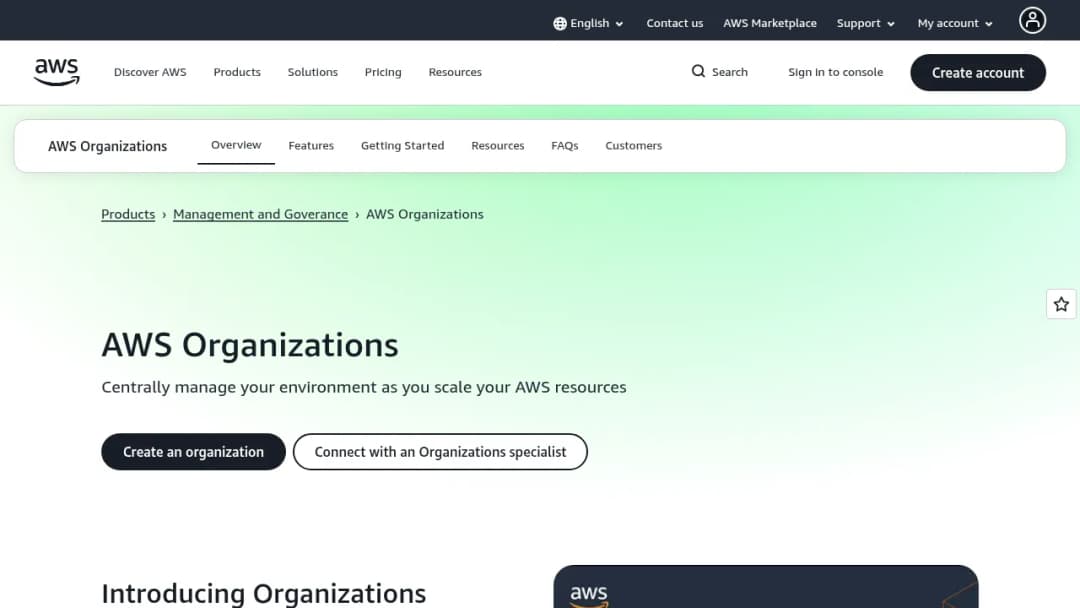Click Connect with an Organizations specialist button
The image size is (1080, 608).
pyautogui.click(x=440, y=452)
